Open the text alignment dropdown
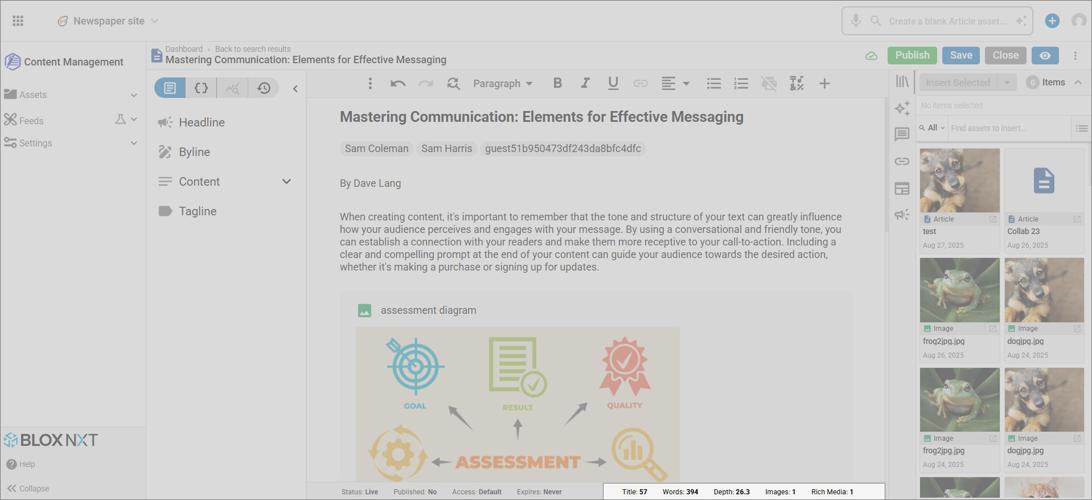Viewport: 1092px width, 500px height. click(x=675, y=84)
